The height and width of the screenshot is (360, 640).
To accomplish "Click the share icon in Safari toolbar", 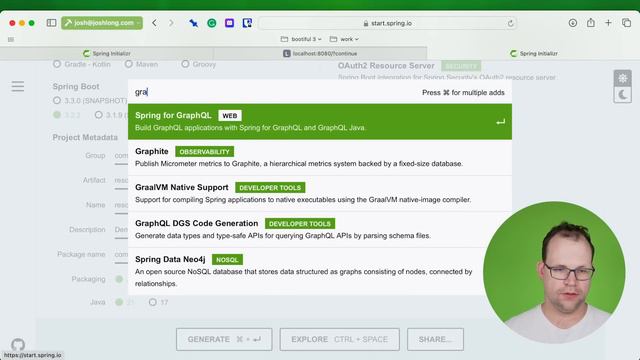I will click(x=591, y=23).
